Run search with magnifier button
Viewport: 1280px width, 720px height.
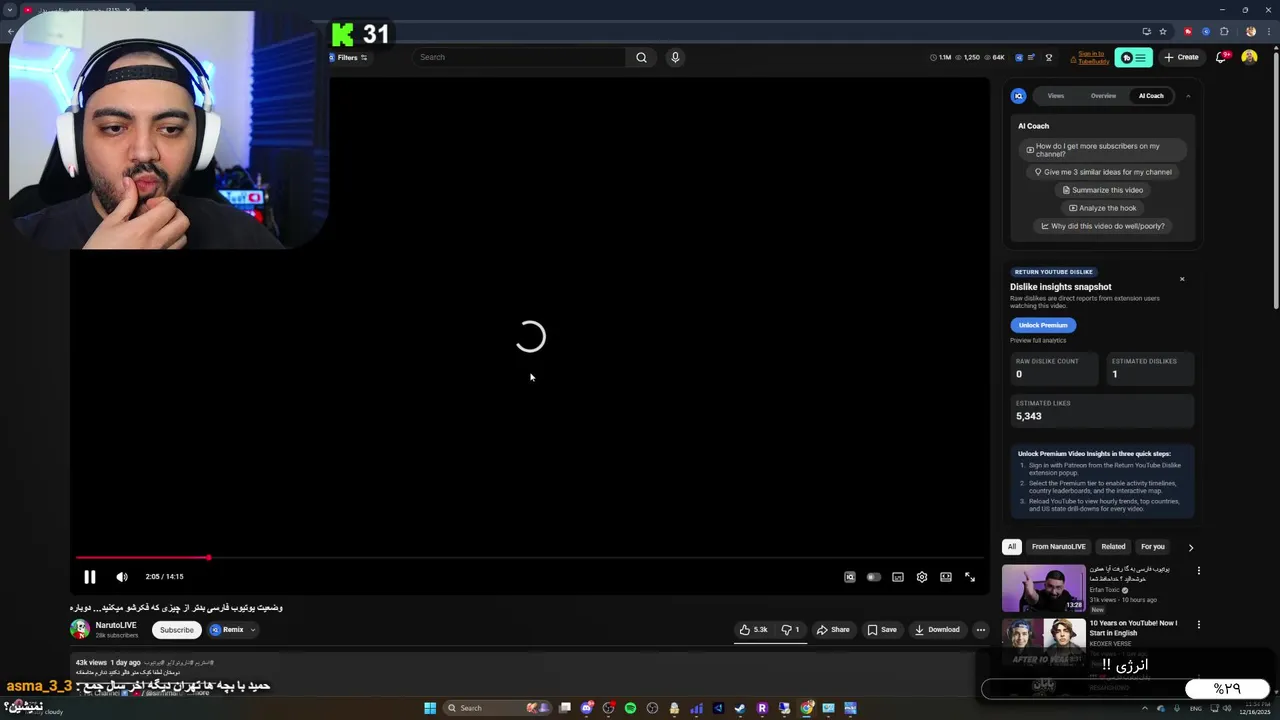[642, 57]
